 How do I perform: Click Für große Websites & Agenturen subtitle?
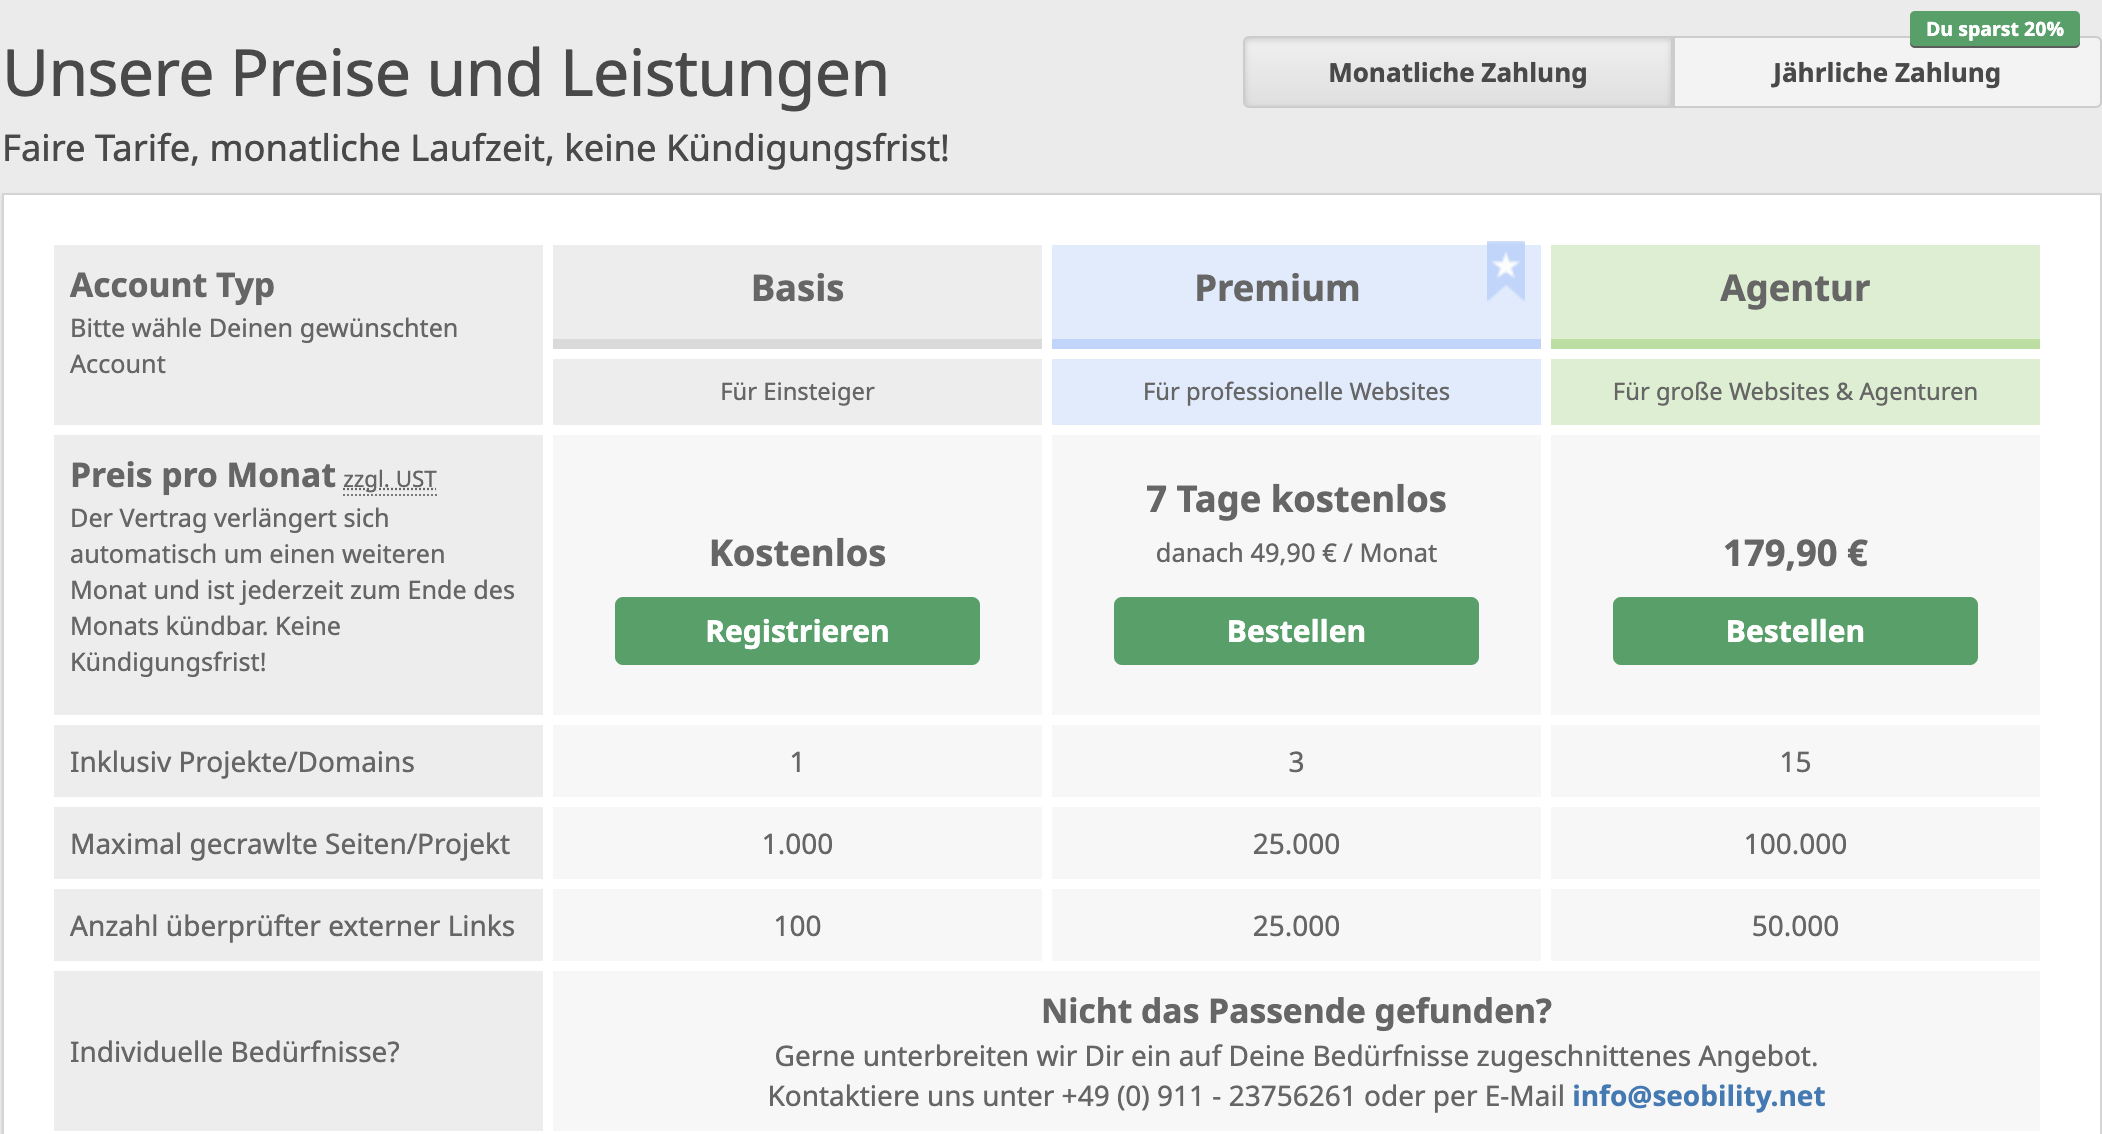pos(1795,392)
